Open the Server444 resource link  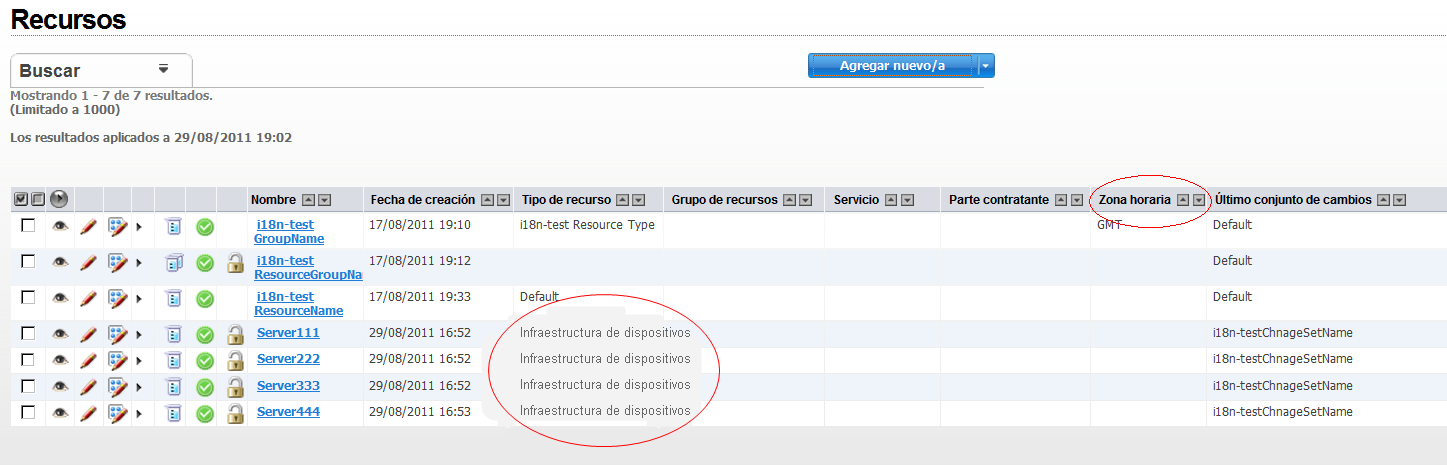tap(288, 411)
